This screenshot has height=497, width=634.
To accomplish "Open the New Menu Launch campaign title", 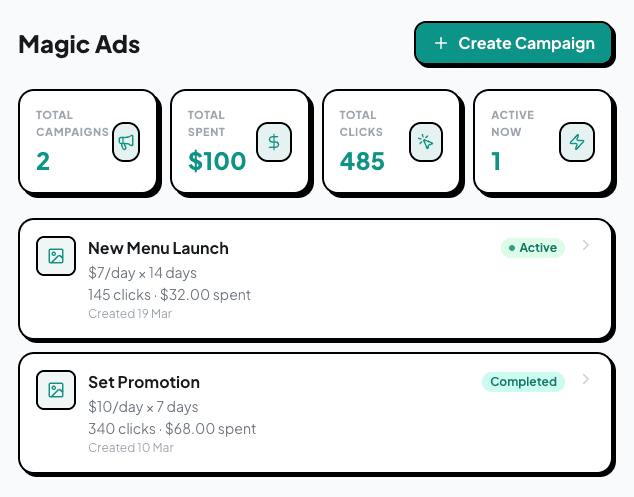I will (x=158, y=248).
